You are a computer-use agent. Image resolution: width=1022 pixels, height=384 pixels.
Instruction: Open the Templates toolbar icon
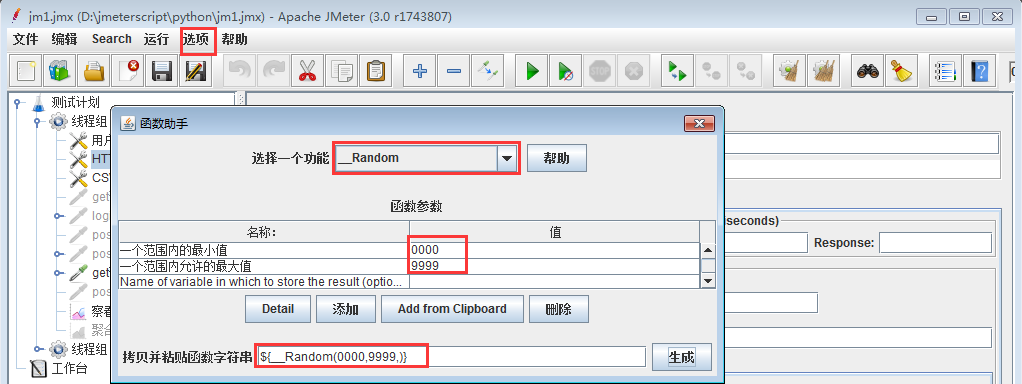point(59,70)
